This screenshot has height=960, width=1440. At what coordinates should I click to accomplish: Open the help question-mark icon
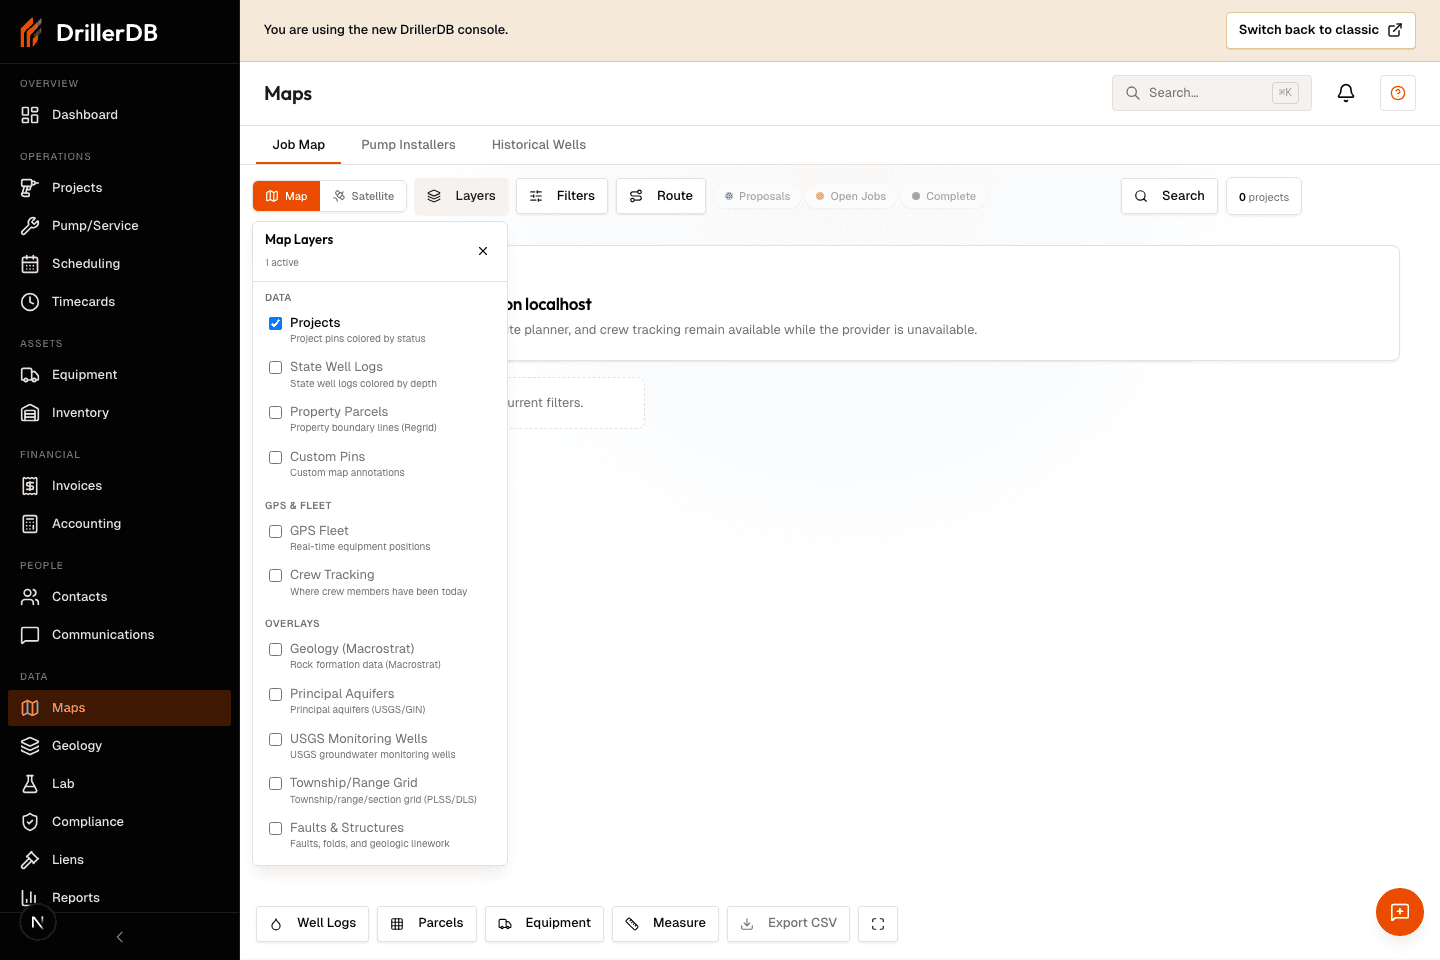tap(1398, 93)
